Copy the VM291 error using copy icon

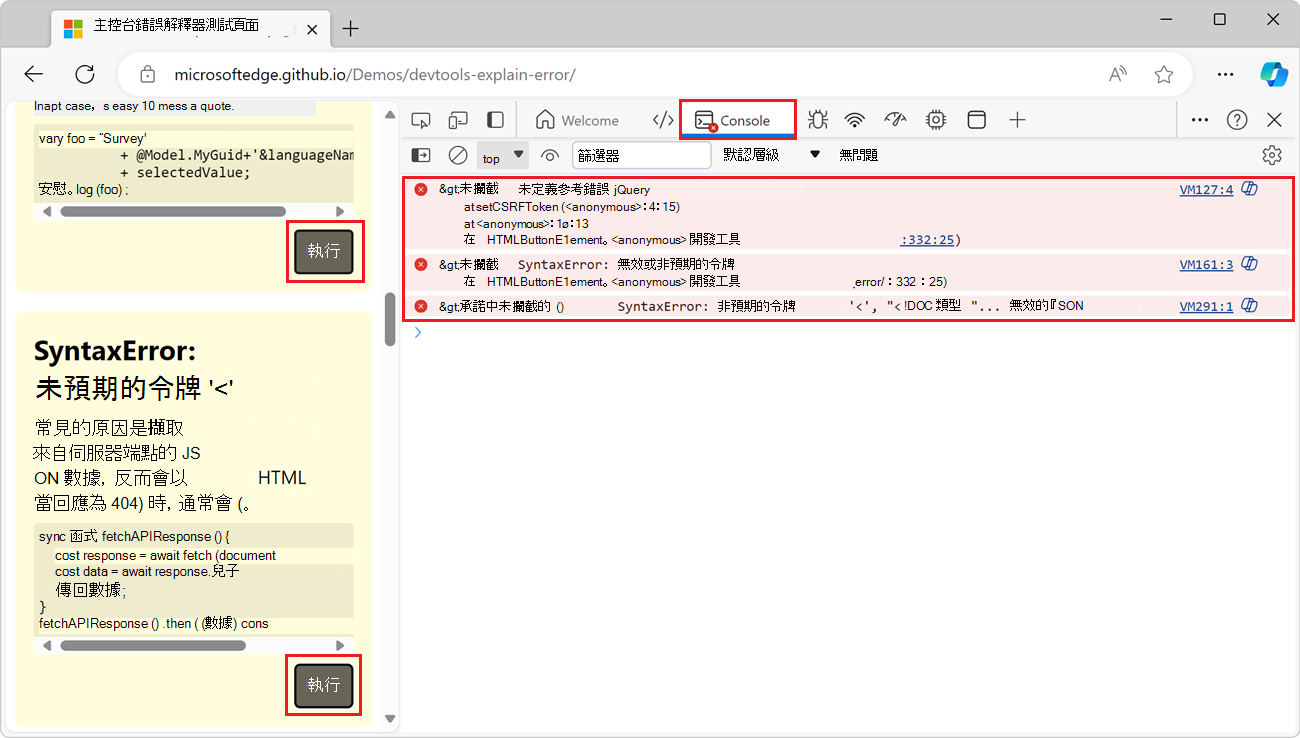[1249, 306]
